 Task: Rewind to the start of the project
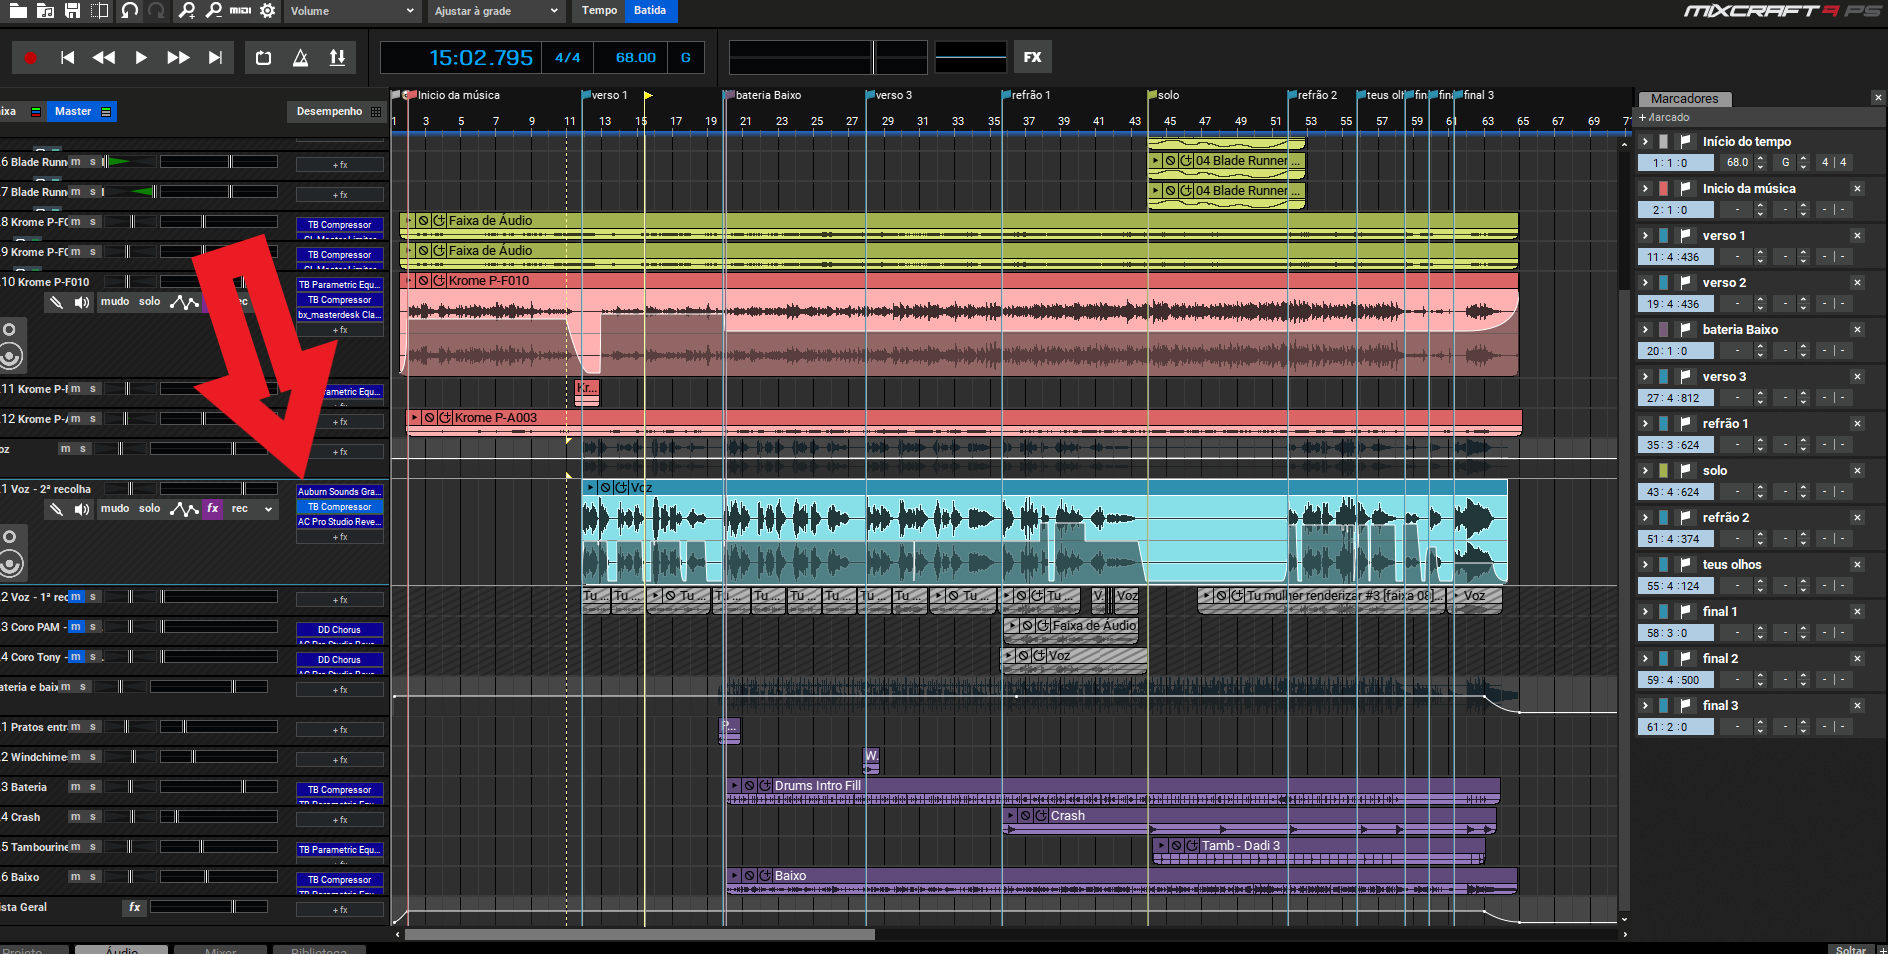coord(67,58)
